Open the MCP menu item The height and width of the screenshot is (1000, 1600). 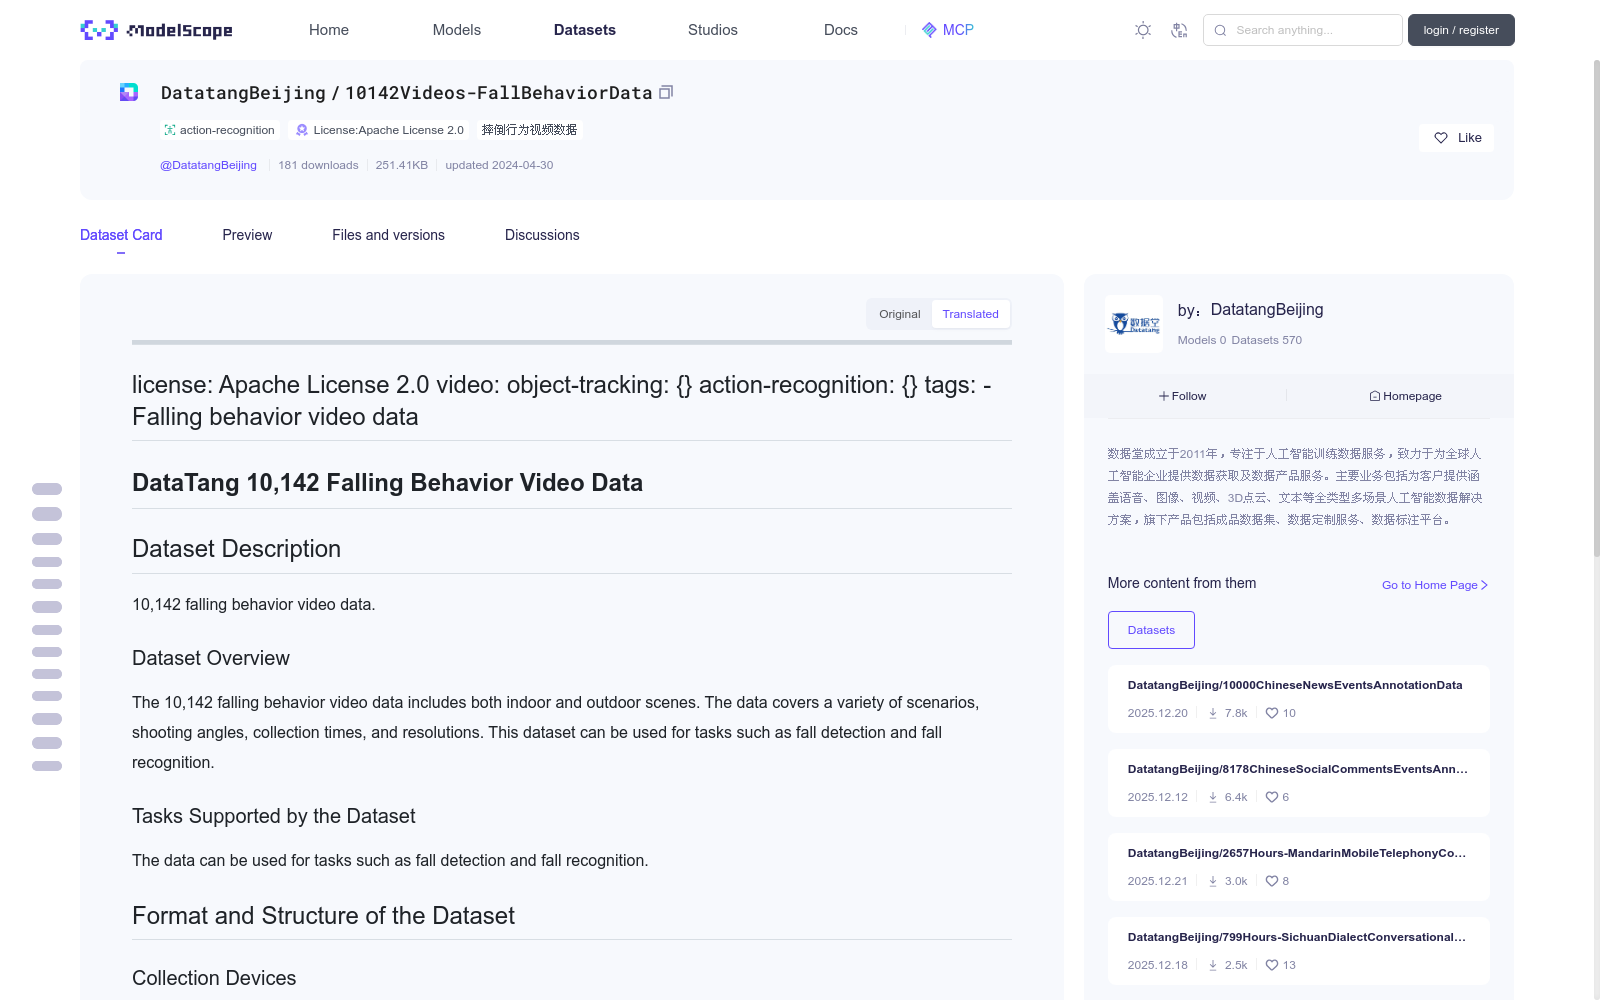tap(948, 30)
